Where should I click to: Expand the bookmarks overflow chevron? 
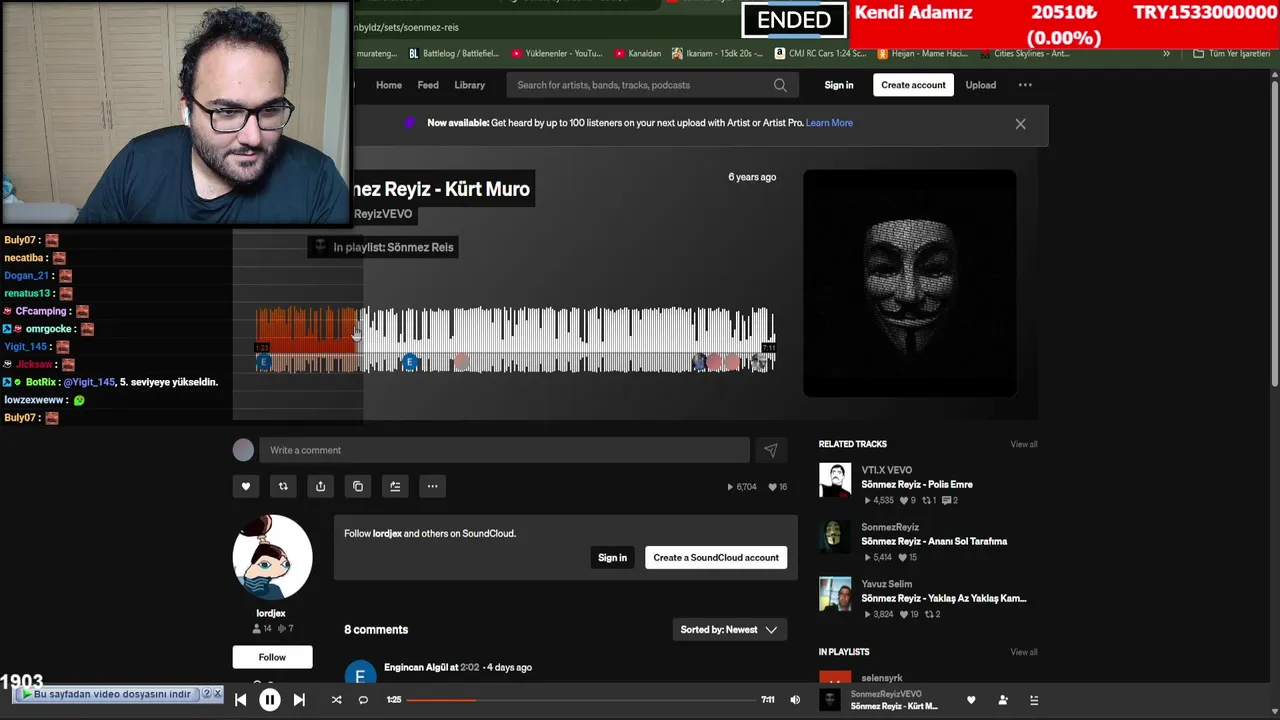pos(1166,53)
